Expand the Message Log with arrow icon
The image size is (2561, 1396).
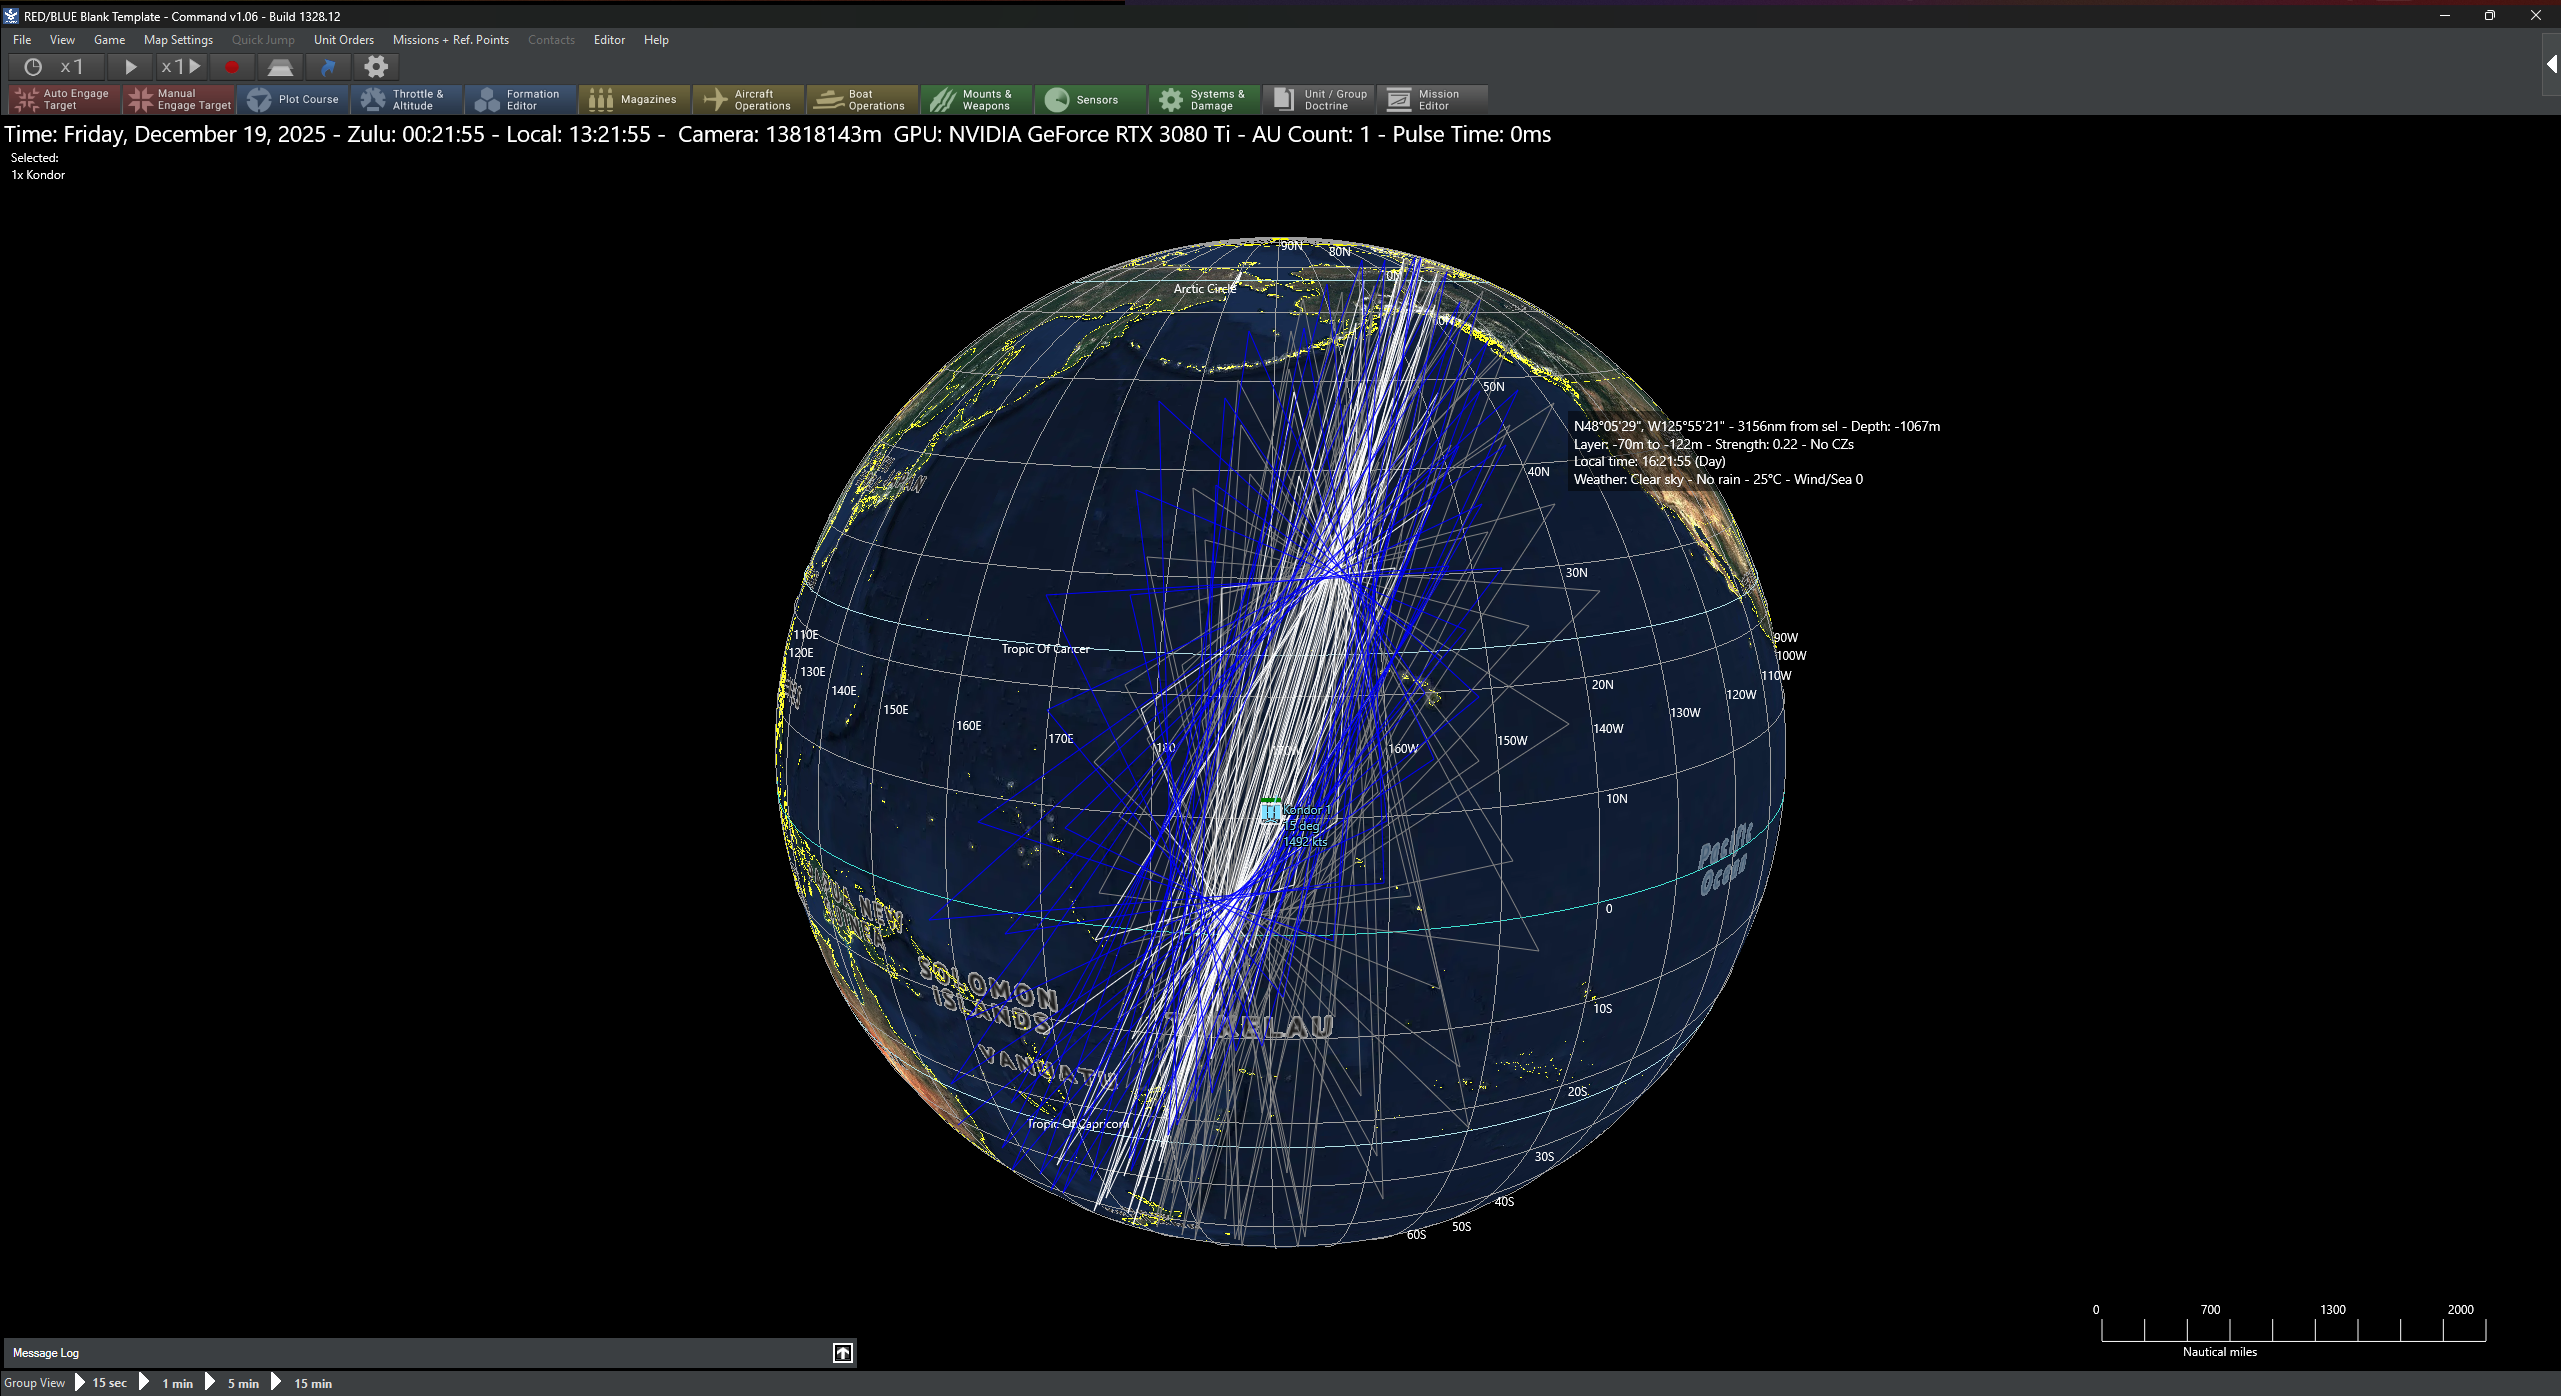[843, 1353]
